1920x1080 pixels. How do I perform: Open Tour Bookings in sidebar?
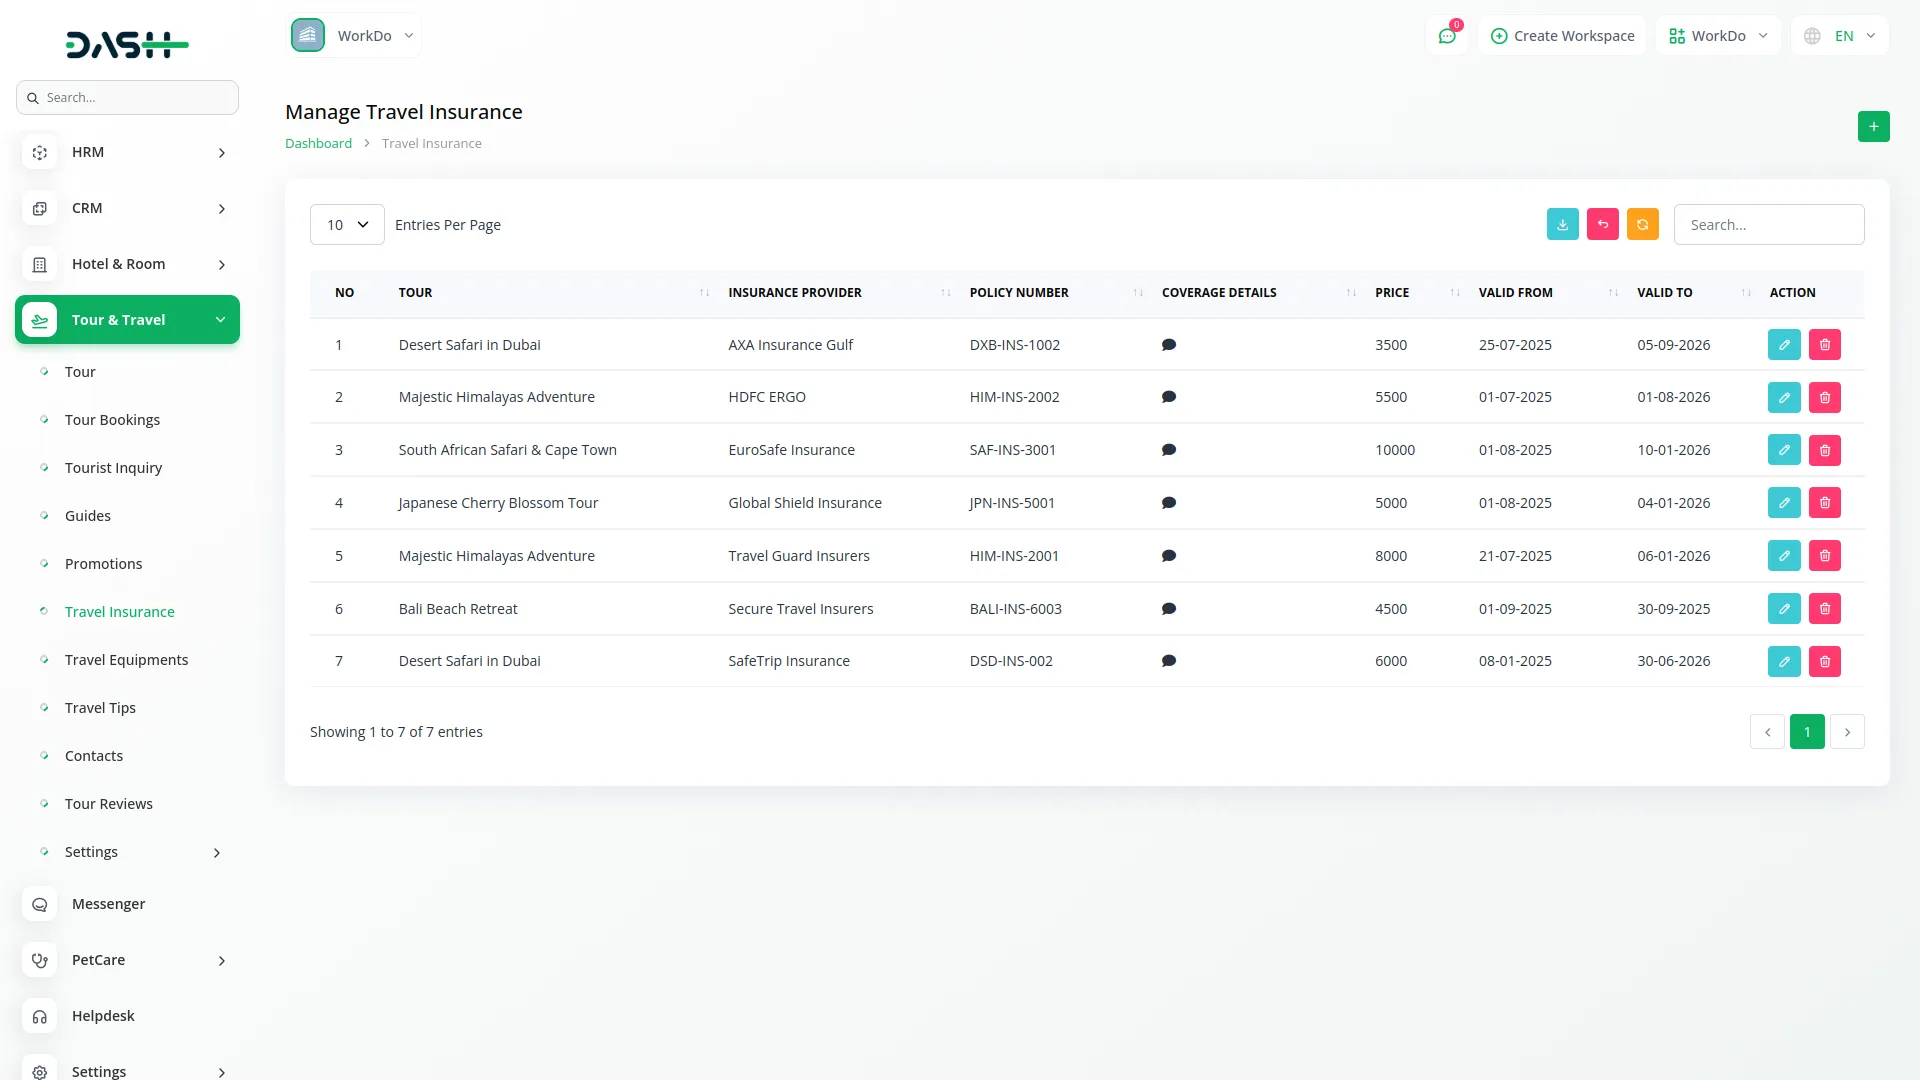112,420
